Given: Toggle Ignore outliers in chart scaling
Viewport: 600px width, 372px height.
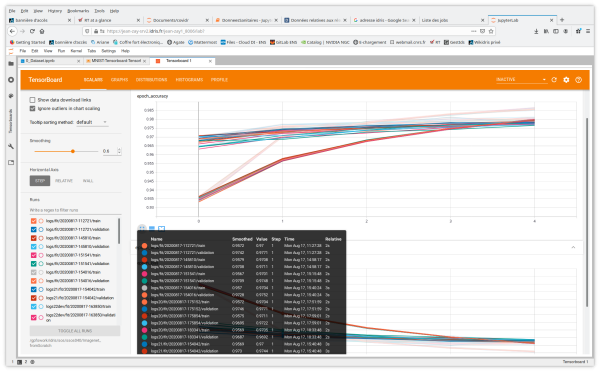Looking at the screenshot, I should (x=33, y=109).
